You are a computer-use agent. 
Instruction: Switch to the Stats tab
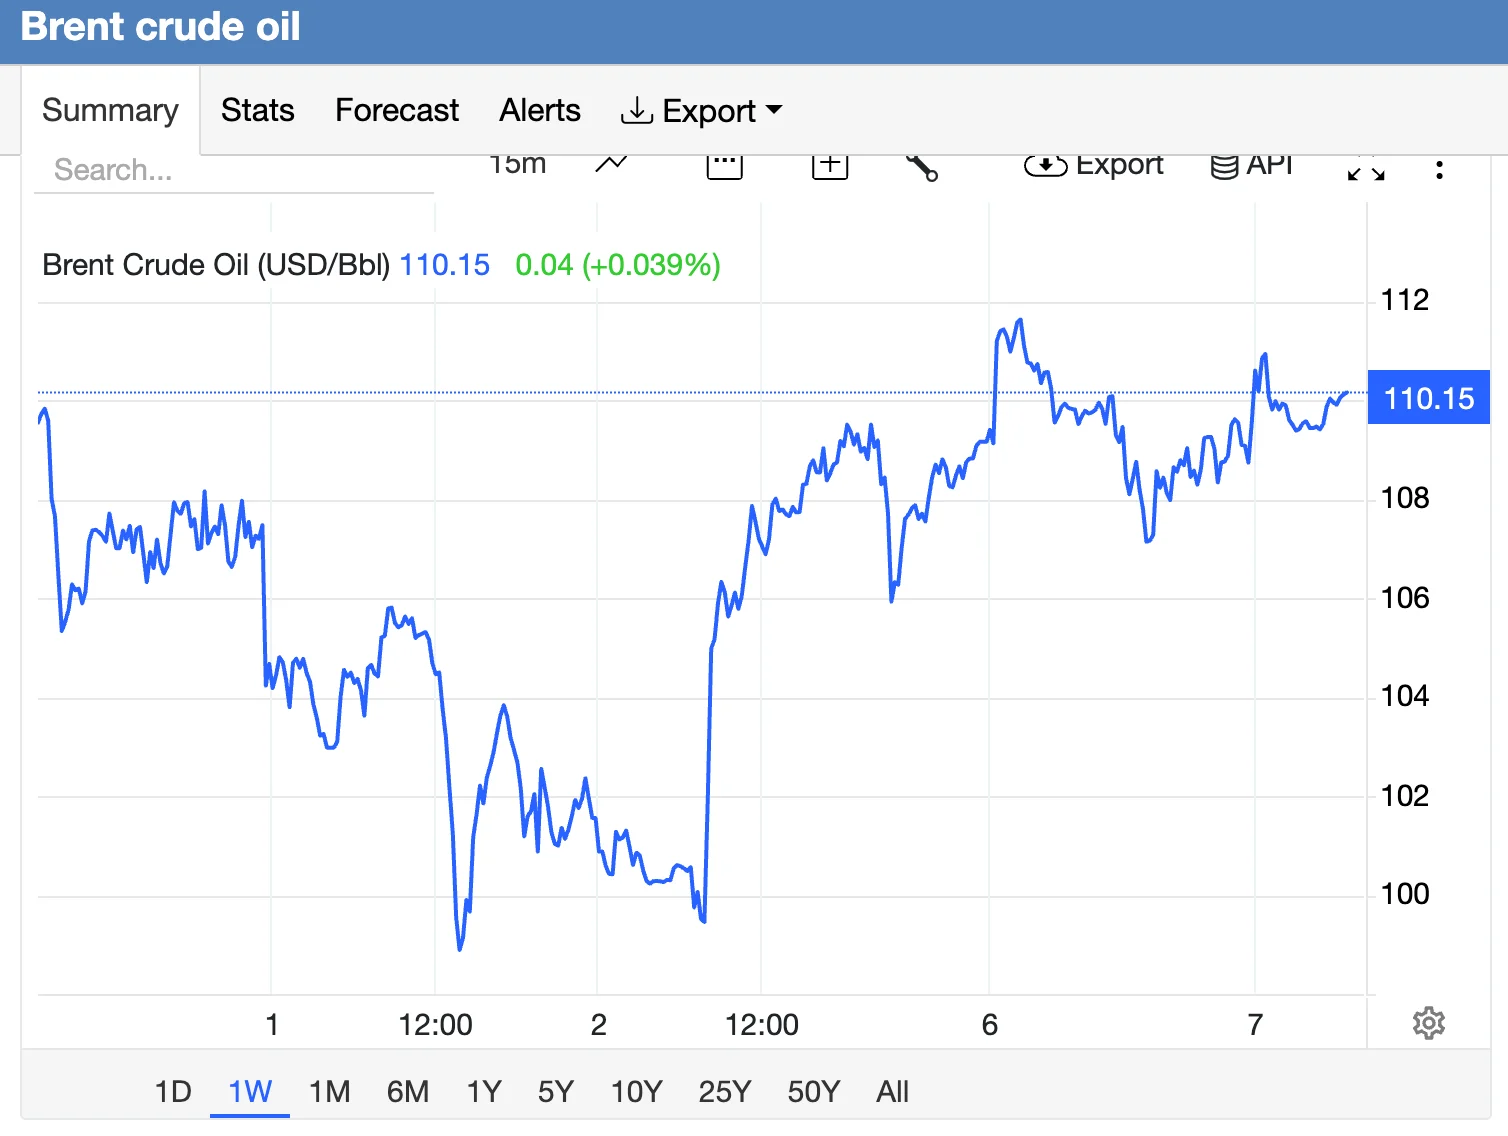coord(257,110)
